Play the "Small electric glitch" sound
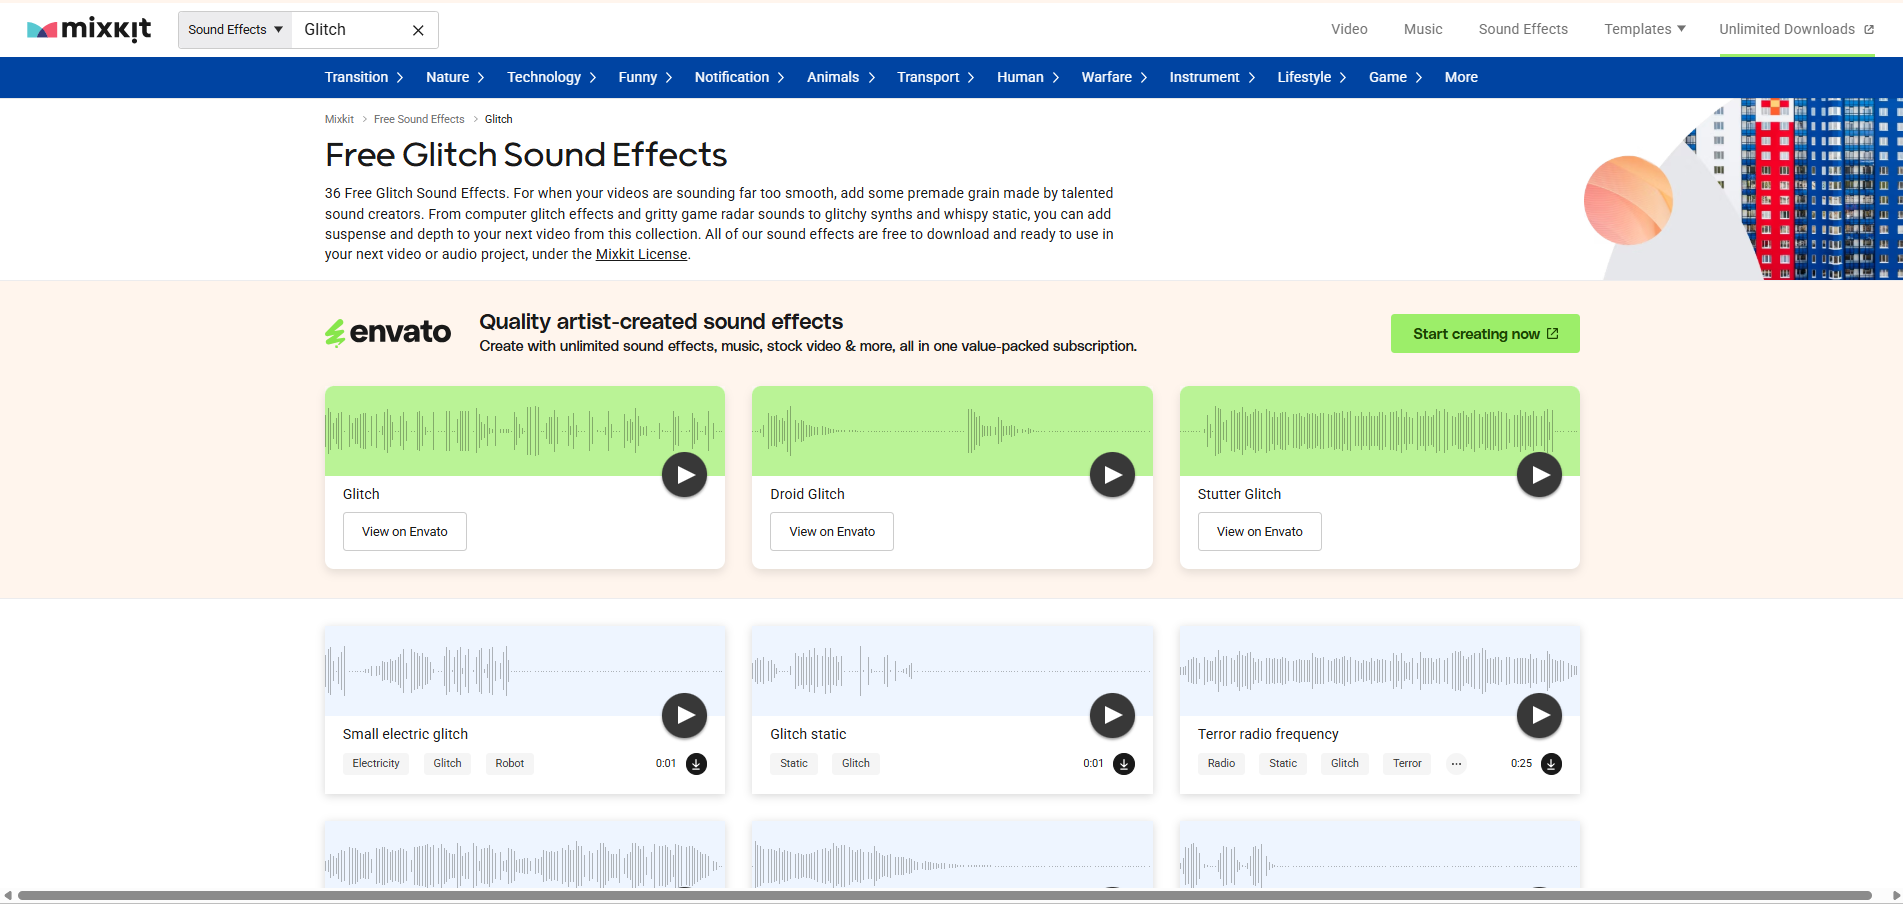 coord(684,715)
